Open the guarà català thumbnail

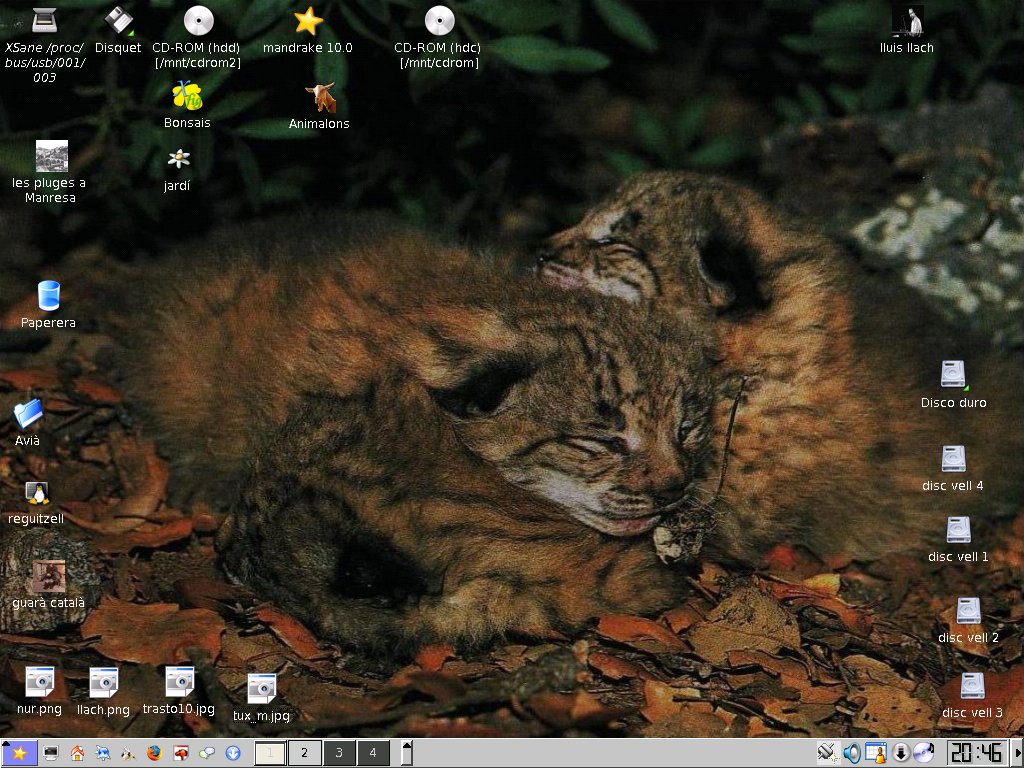[x=49, y=576]
